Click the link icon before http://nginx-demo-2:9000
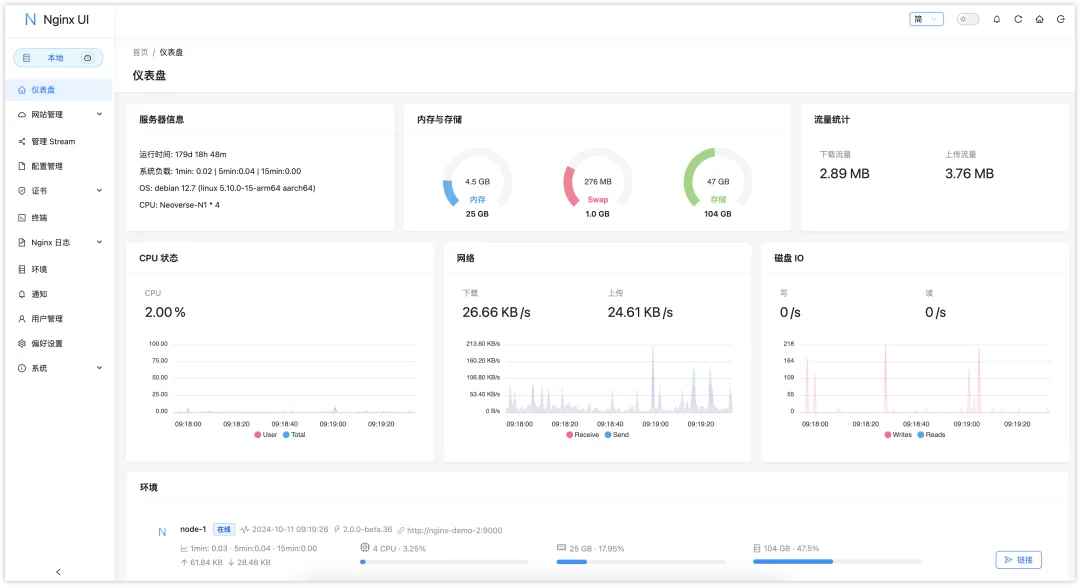This screenshot has height=586, width=1080. pyautogui.click(x=401, y=530)
